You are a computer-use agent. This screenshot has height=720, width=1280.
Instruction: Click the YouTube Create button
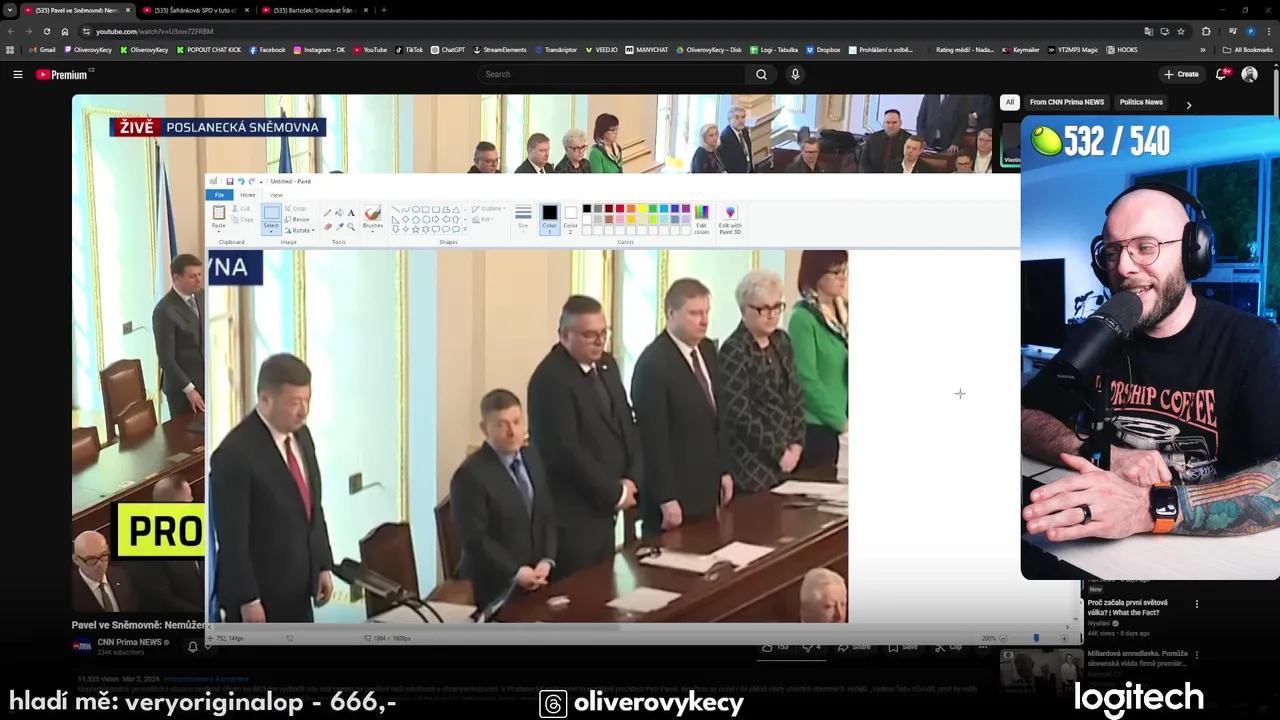1181,74
